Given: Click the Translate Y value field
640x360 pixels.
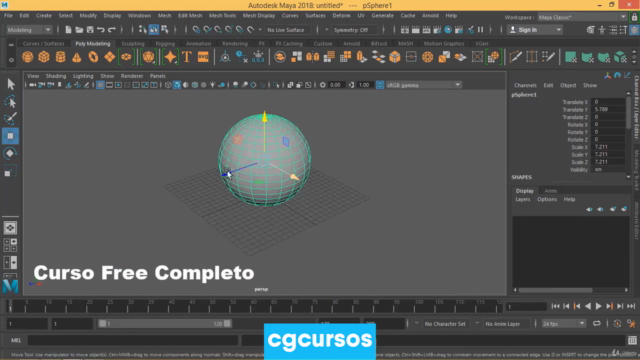Looking at the screenshot, I should [x=608, y=109].
